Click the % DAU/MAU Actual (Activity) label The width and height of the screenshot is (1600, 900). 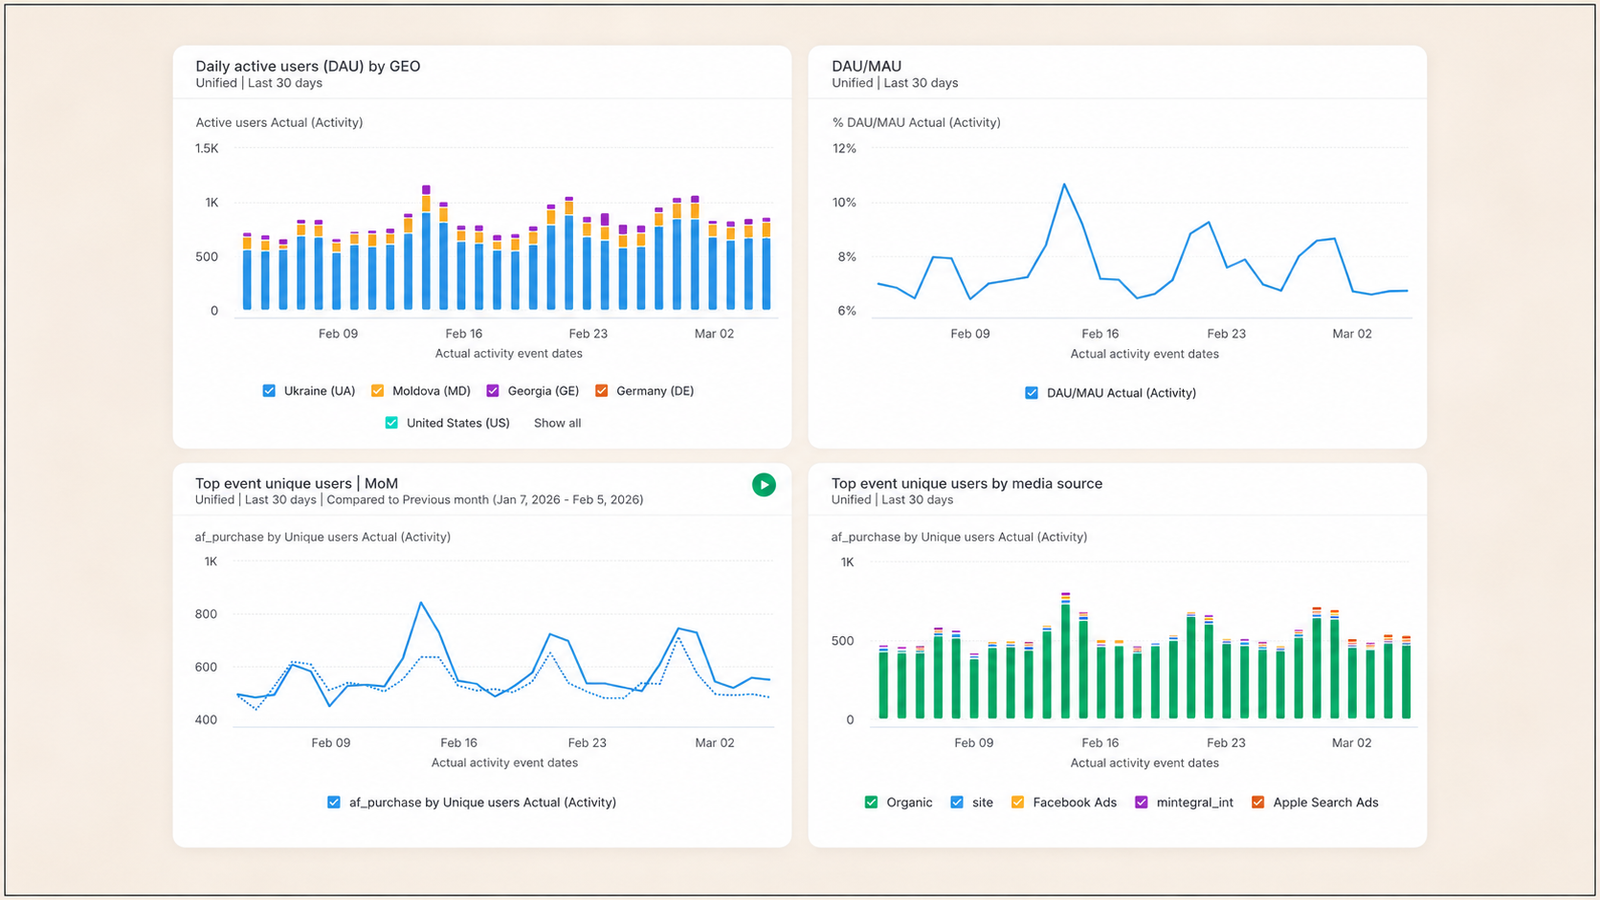tap(916, 122)
